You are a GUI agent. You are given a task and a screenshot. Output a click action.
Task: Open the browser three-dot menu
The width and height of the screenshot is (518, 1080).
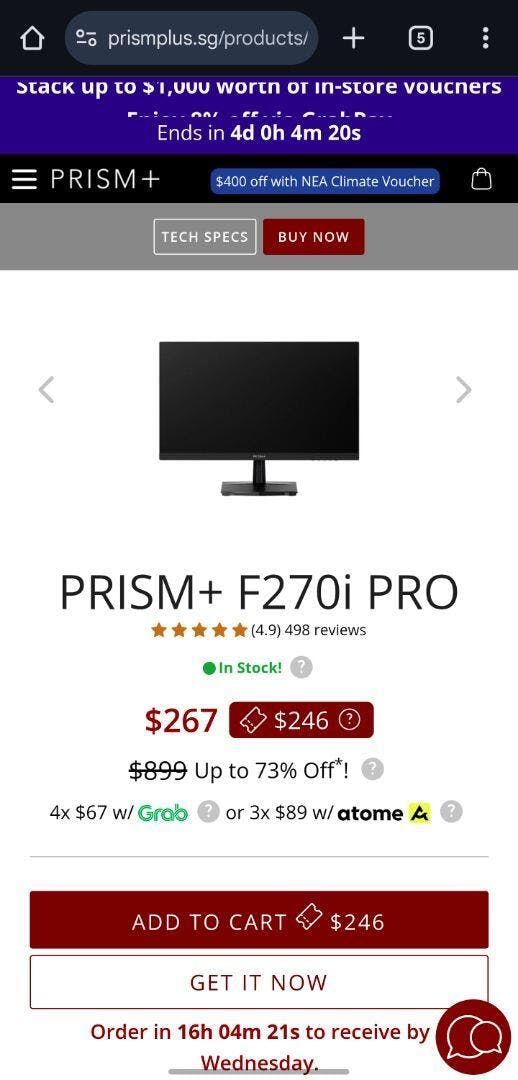point(486,38)
